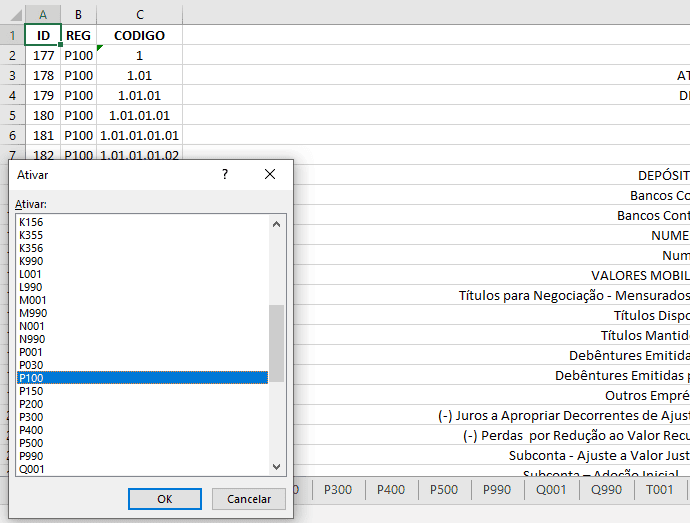This screenshot has height=523, width=690.
Task: Switch to the P300 sheet tab
Action: (338, 490)
